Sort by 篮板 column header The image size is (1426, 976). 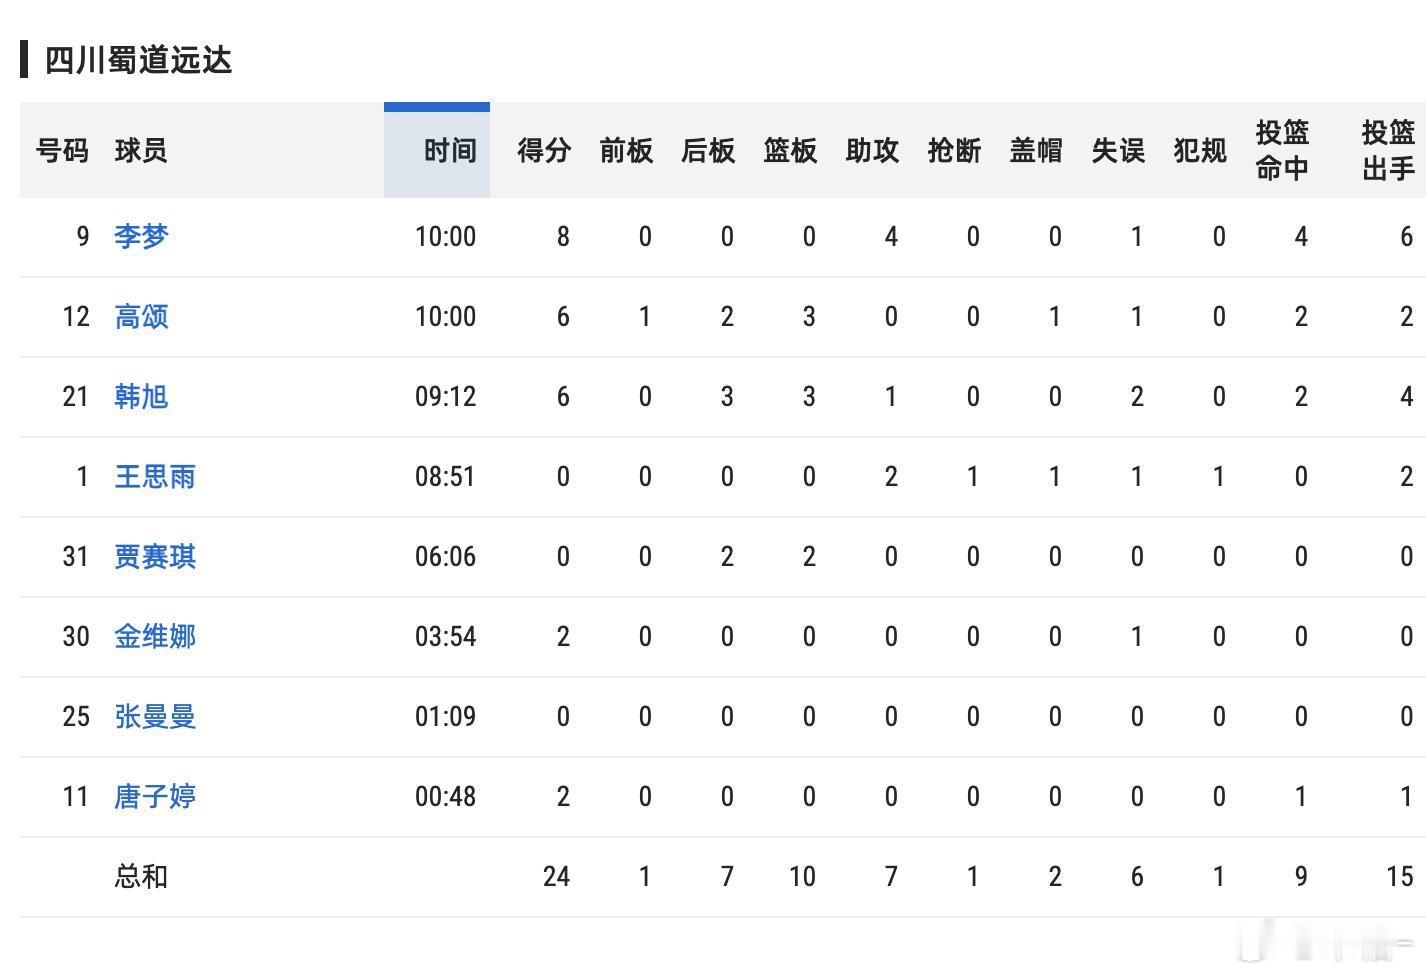(x=790, y=151)
